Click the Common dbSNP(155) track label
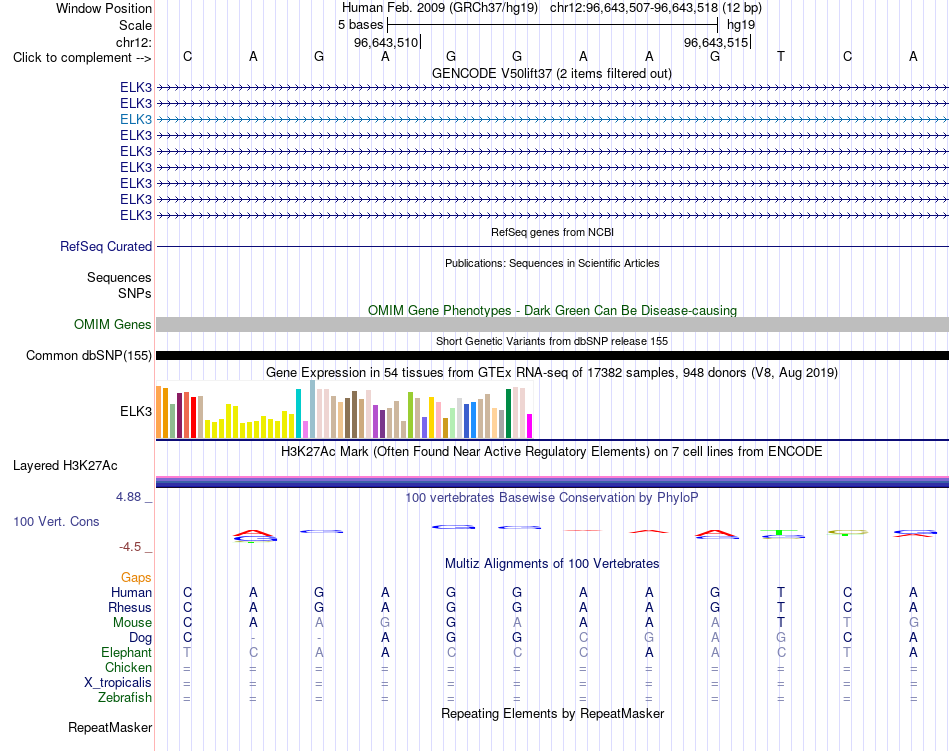Viewport: 950px width, 751px height. pyautogui.click(x=89, y=356)
